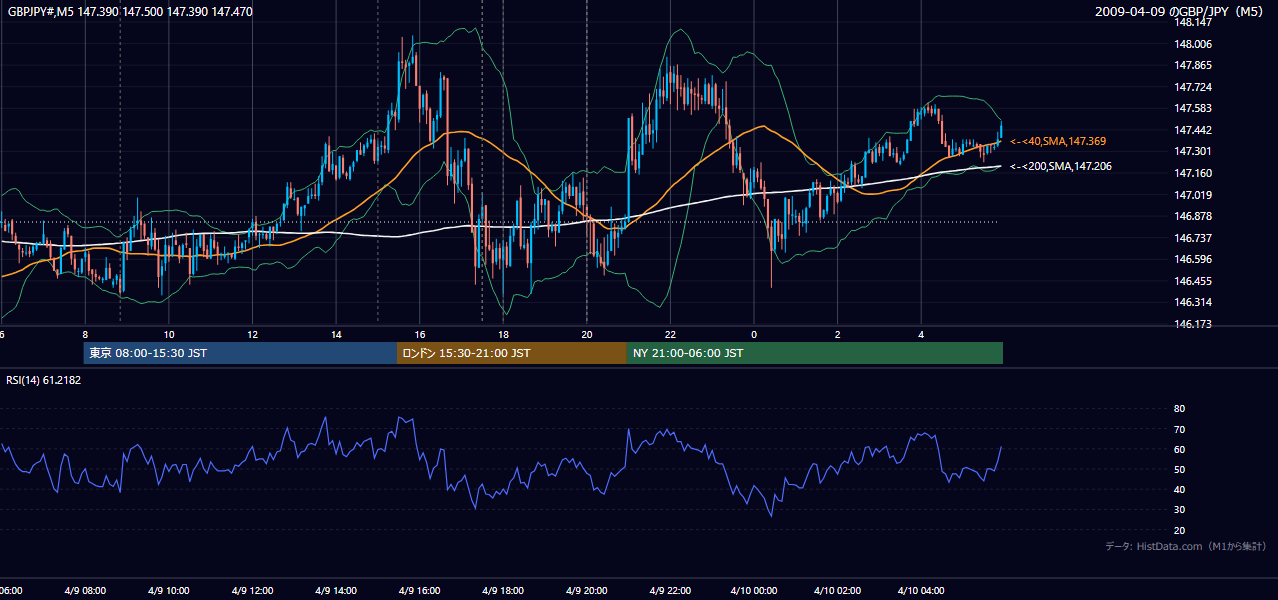Select the ロンドン 15:30-21:00 JST session bar
The height and width of the screenshot is (600, 1278).
(x=512, y=353)
